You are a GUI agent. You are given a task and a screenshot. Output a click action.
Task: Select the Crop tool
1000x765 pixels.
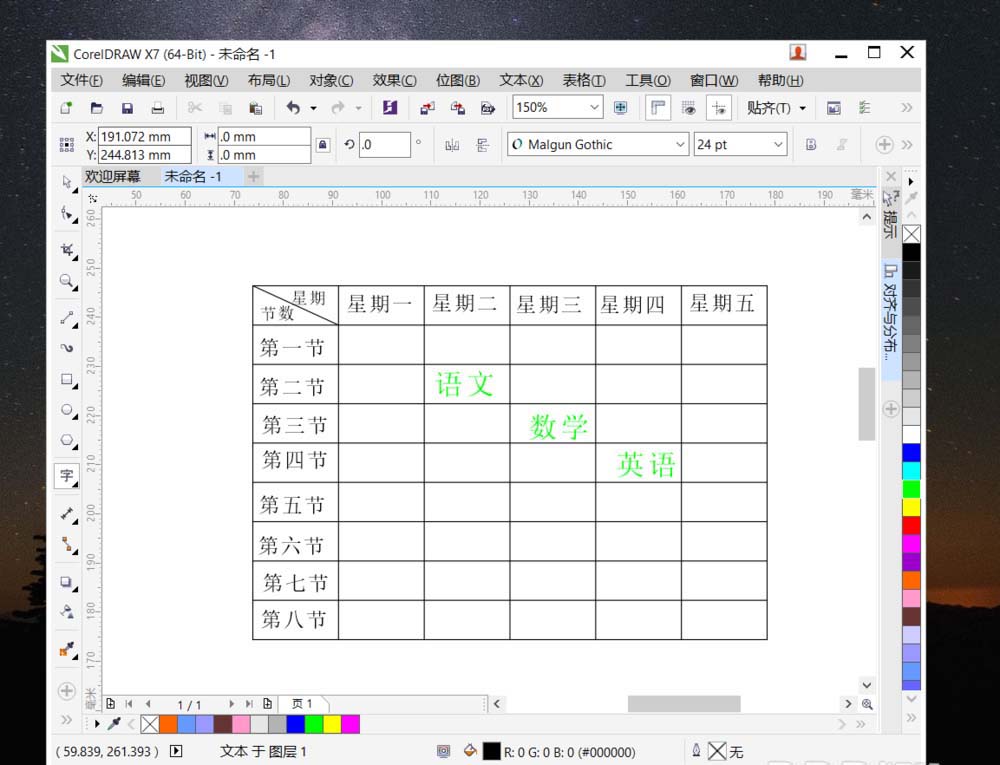(66, 248)
